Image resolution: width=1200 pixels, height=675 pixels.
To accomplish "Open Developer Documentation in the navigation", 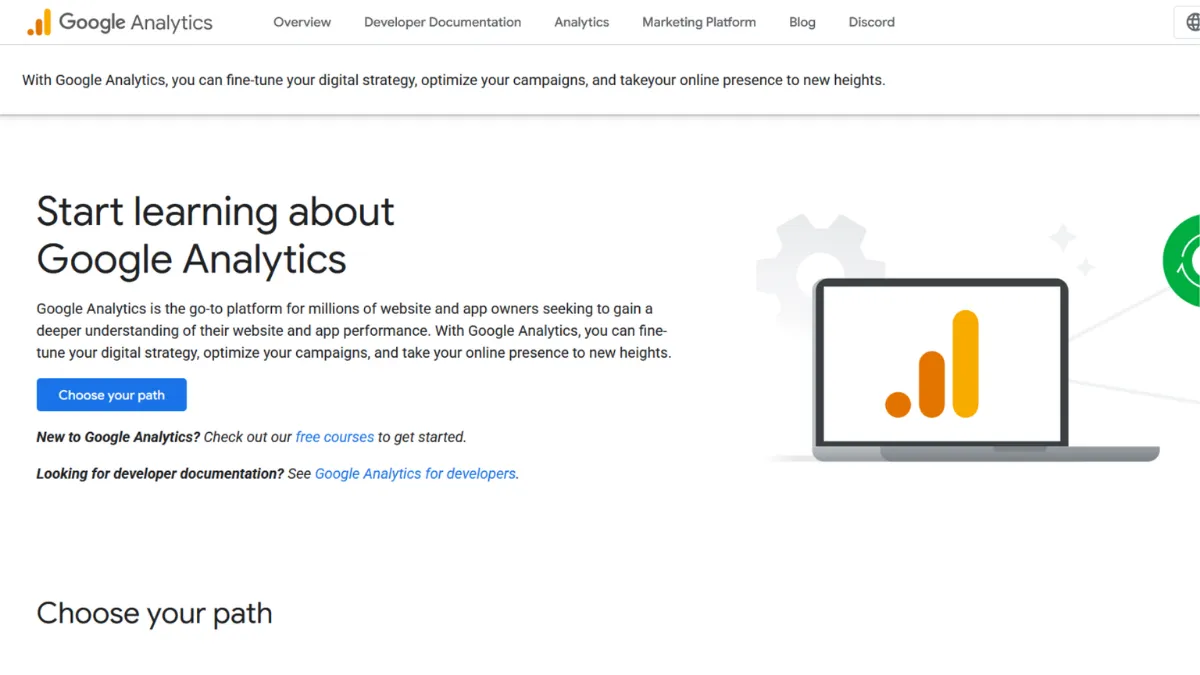I will point(443,22).
